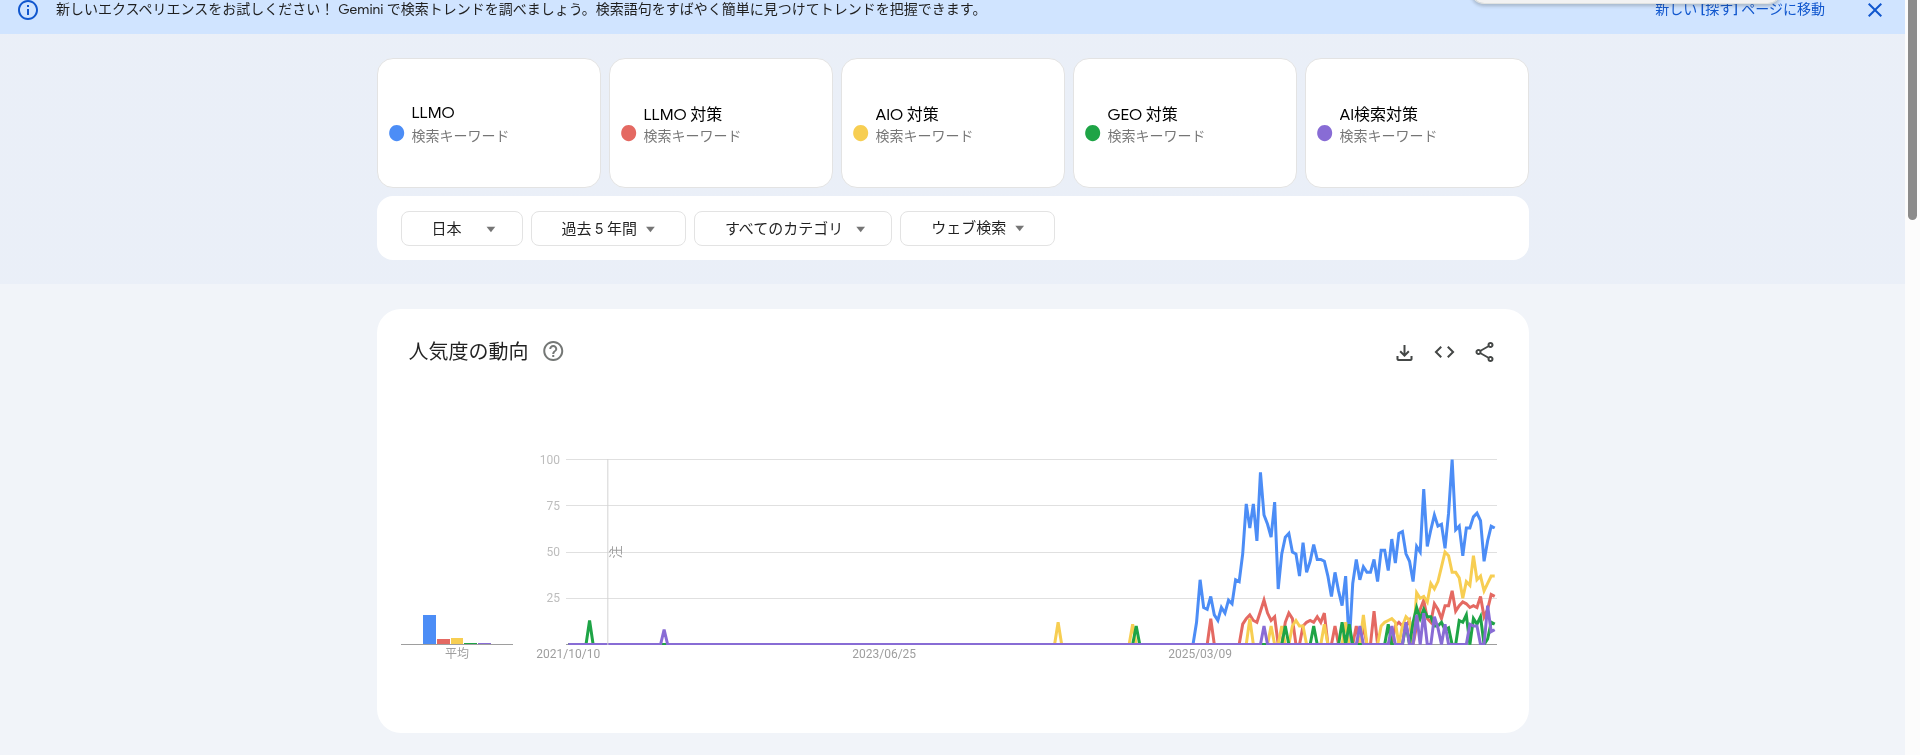Image resolution: width=1920 pixels, height=755 pixels.
Task: Select the AI検索対策 search term card
Action: click(x=1417, y=123)
